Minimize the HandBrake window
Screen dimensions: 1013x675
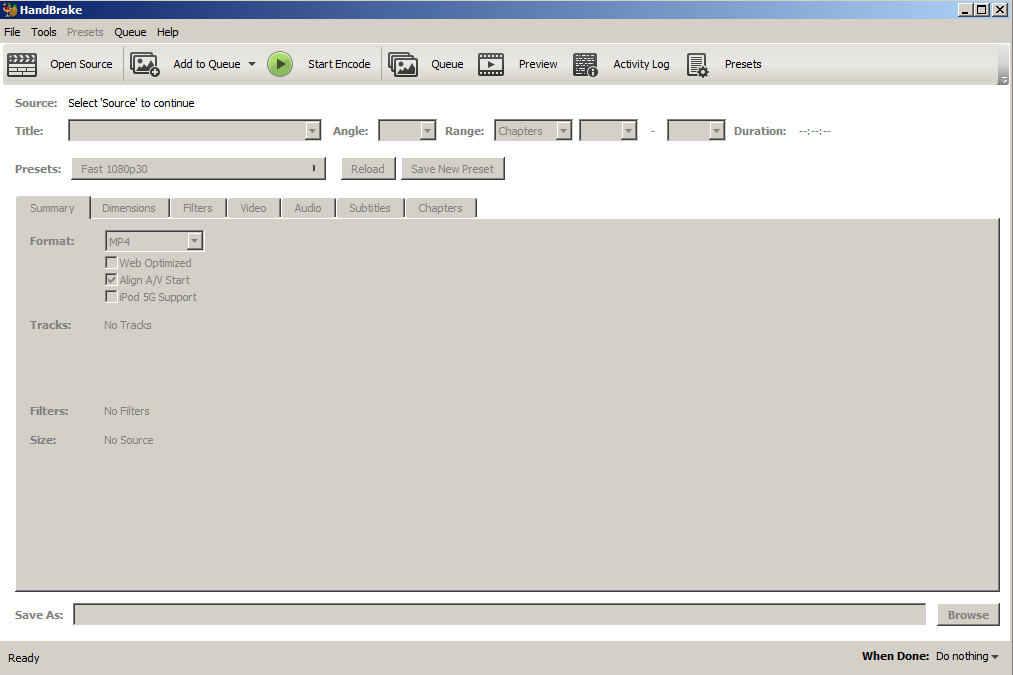coord(965,10)
